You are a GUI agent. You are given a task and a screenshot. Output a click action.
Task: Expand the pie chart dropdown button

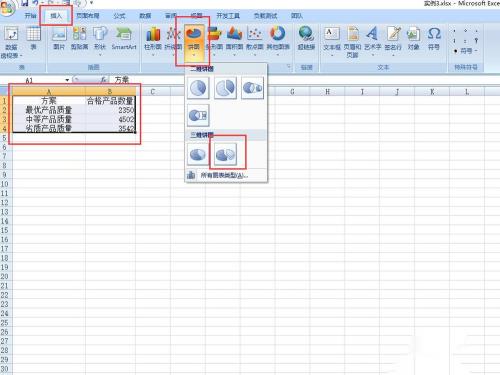(x=194, y=42)
